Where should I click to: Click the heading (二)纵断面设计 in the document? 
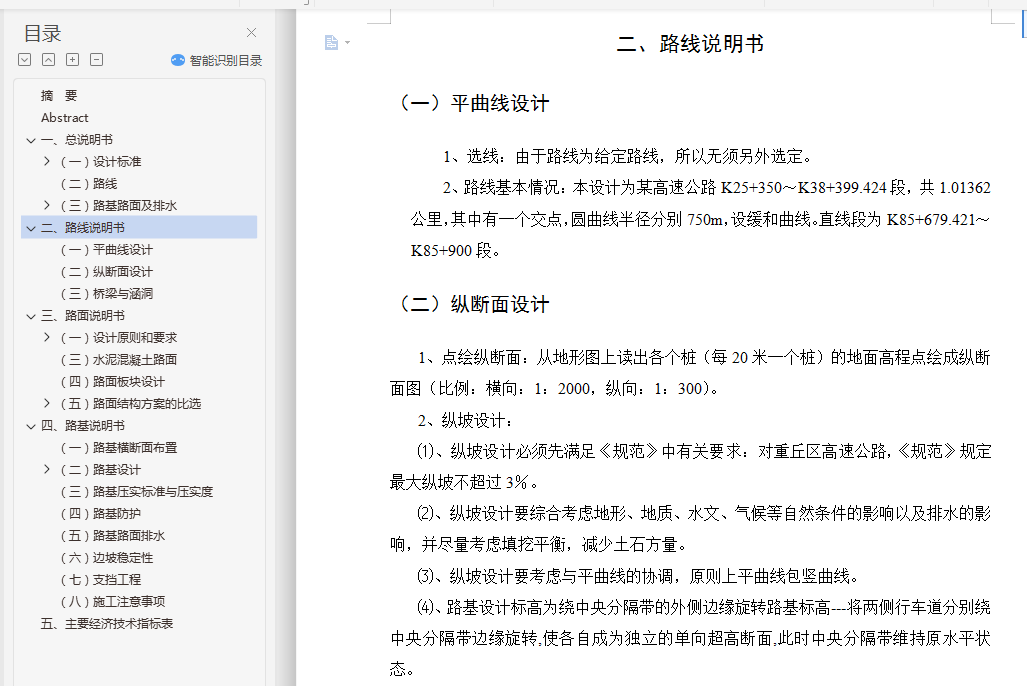(475, 305)
